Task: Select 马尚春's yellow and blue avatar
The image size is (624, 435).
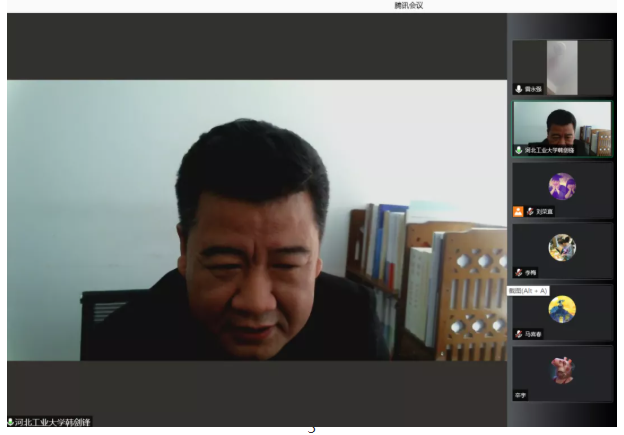Action: (562, 309)
